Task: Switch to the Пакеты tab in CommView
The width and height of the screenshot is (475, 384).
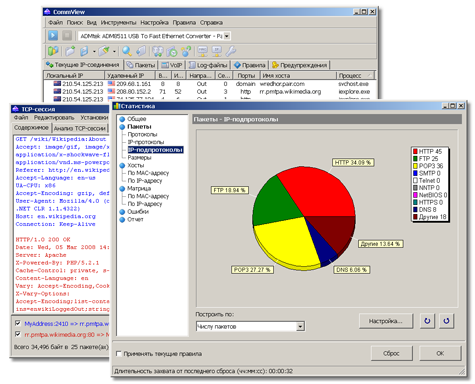Action: [141, 65]
